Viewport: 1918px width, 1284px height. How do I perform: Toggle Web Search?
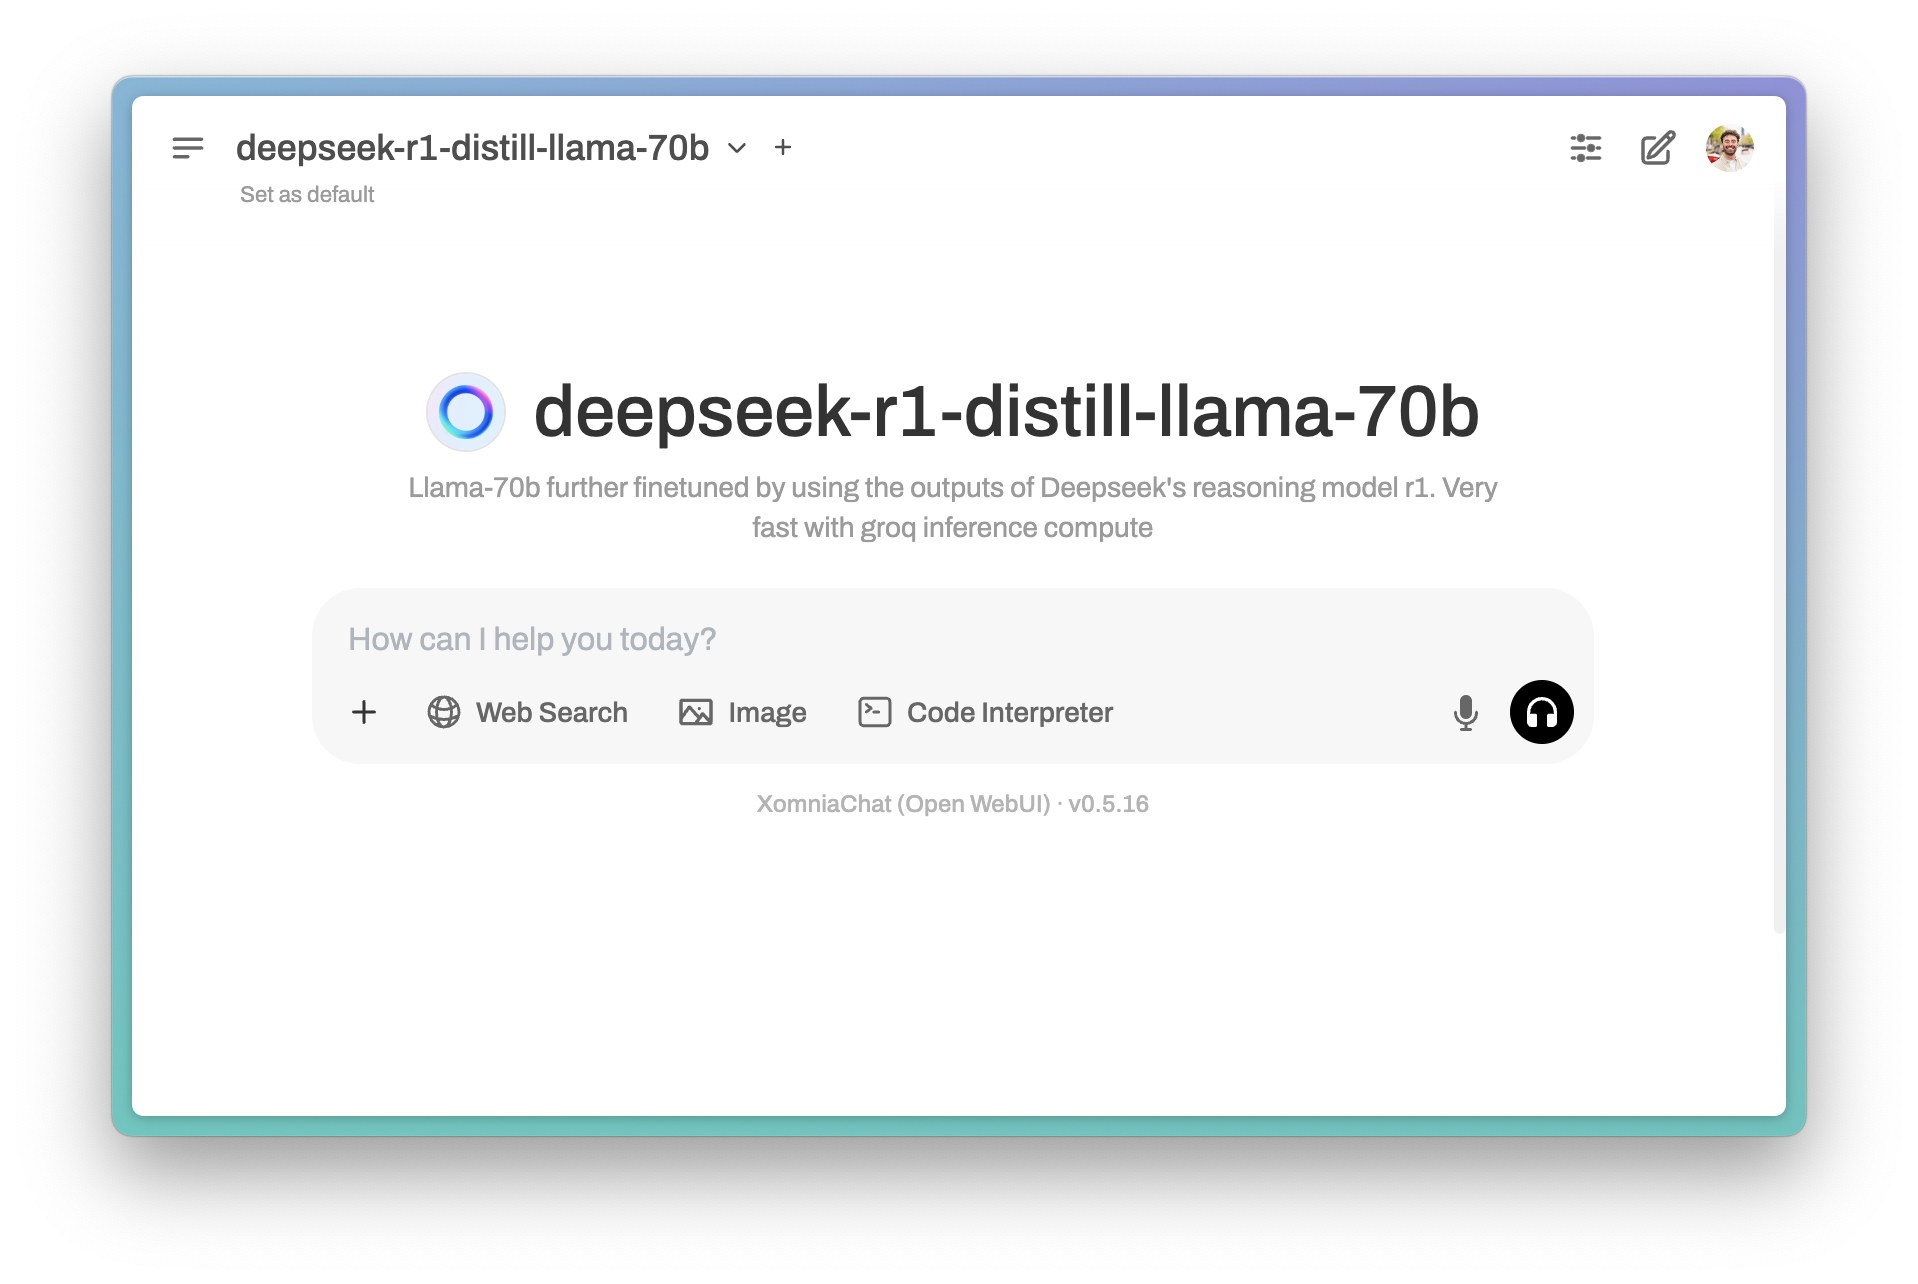coord(528,712)
